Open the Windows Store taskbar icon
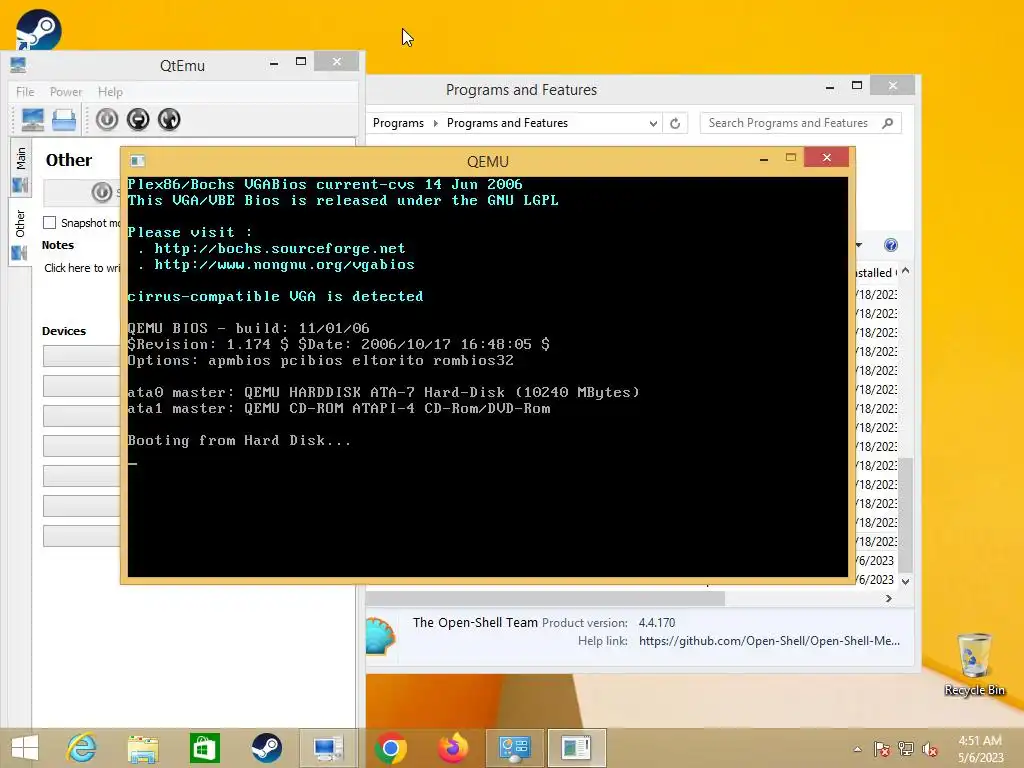 (204, 748)
